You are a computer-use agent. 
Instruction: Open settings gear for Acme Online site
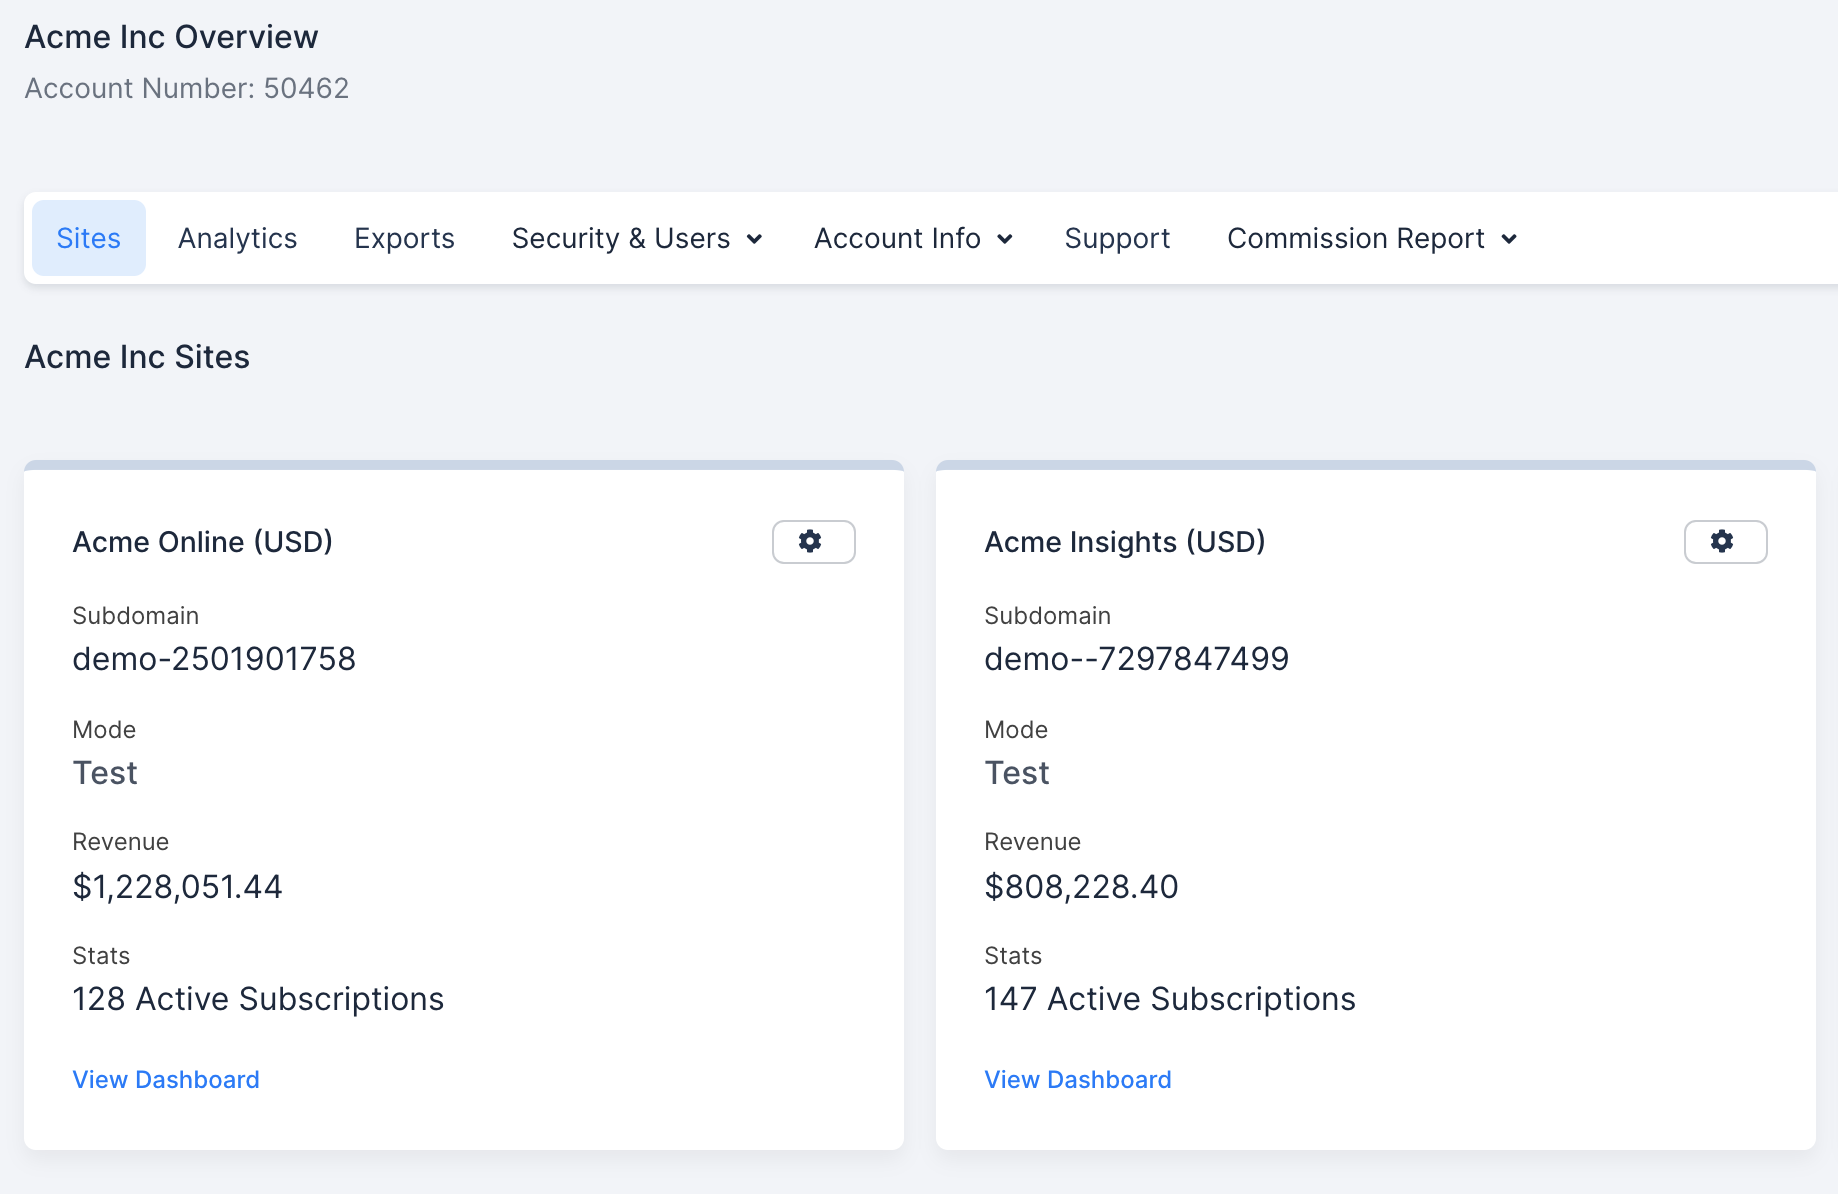[813, 542]
